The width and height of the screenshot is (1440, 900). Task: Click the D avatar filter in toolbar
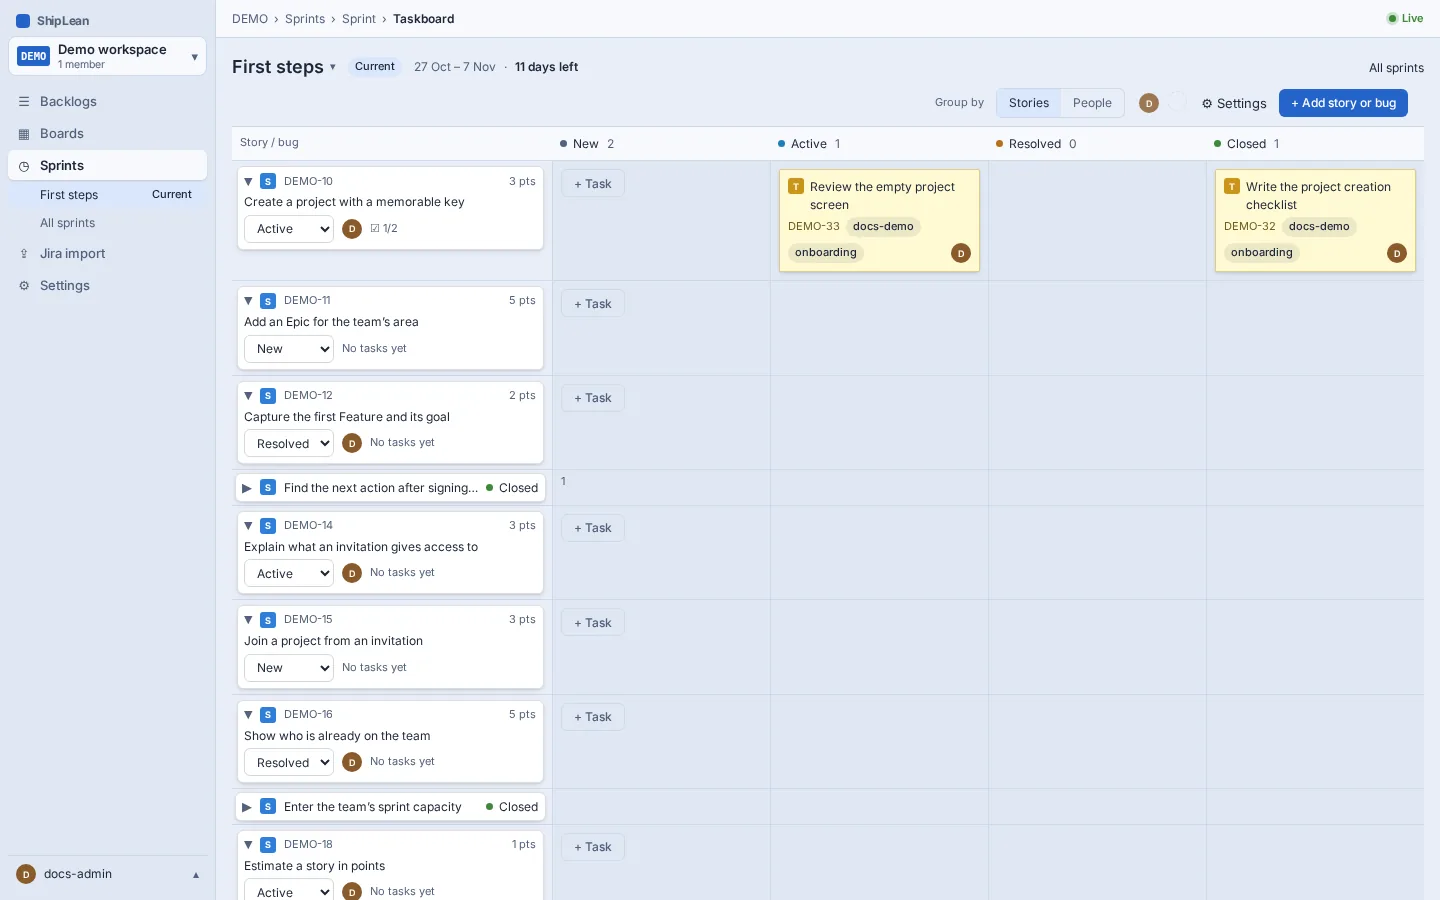1149,103
